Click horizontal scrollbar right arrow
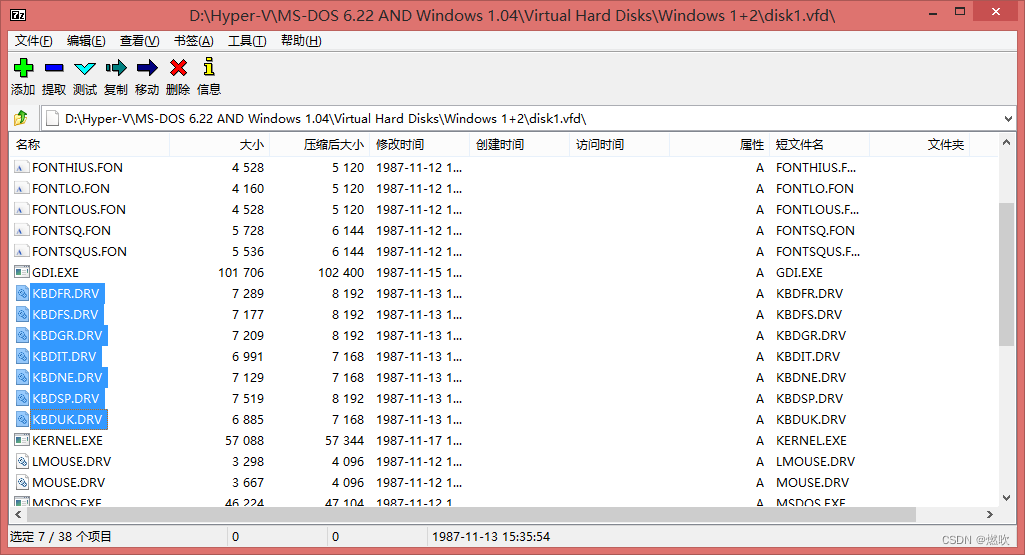The height and width of the screenshot is (555, 1025). tap(990, 514)
